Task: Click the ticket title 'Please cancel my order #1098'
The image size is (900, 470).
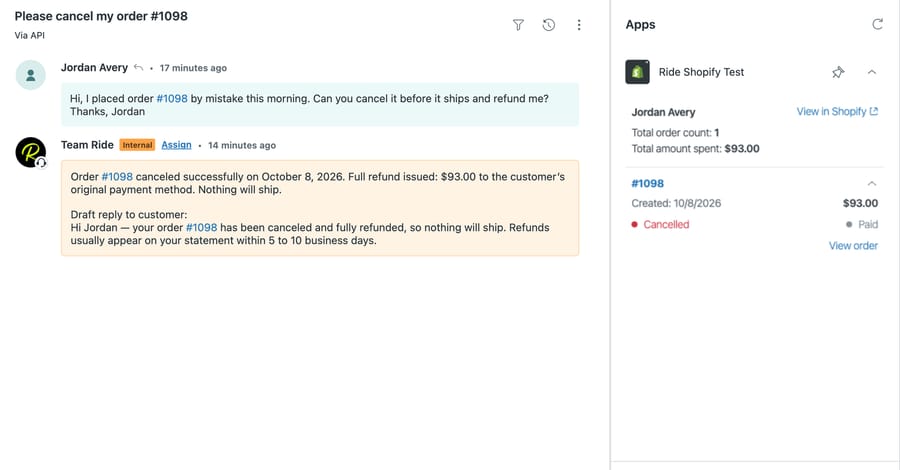Action: coord(101,16)
